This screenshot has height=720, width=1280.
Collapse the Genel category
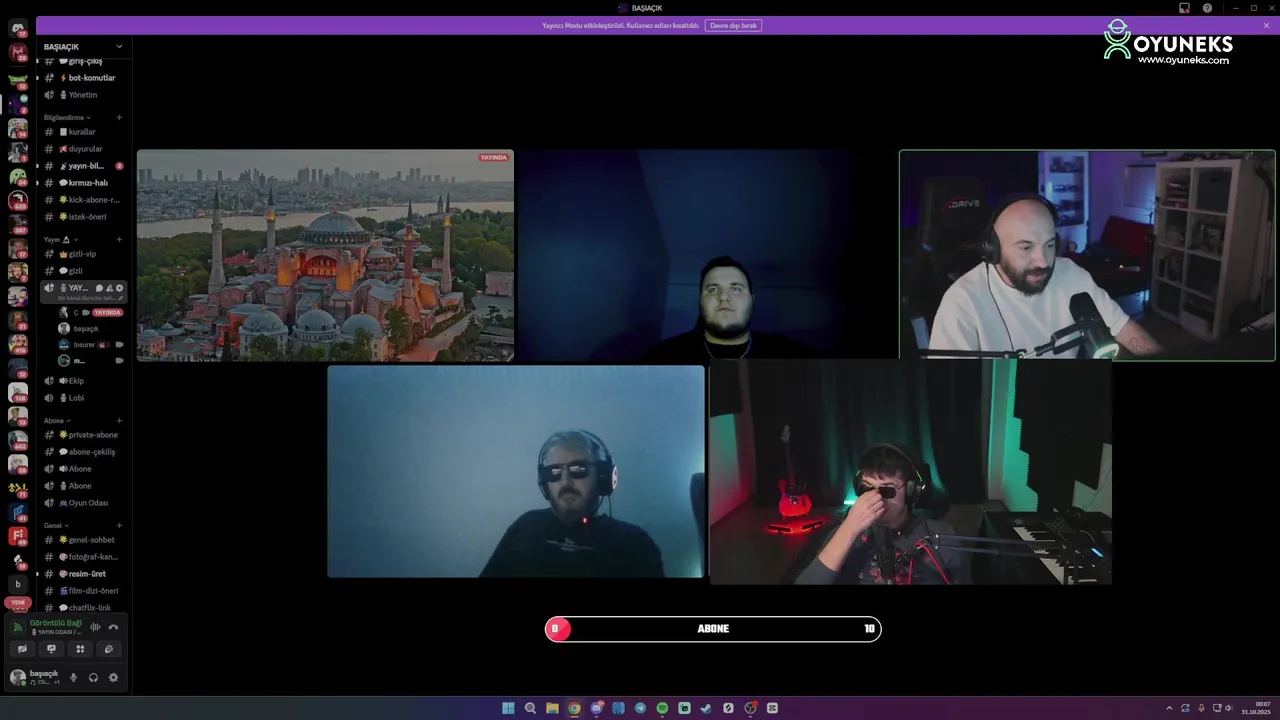(x=56, y=525)
